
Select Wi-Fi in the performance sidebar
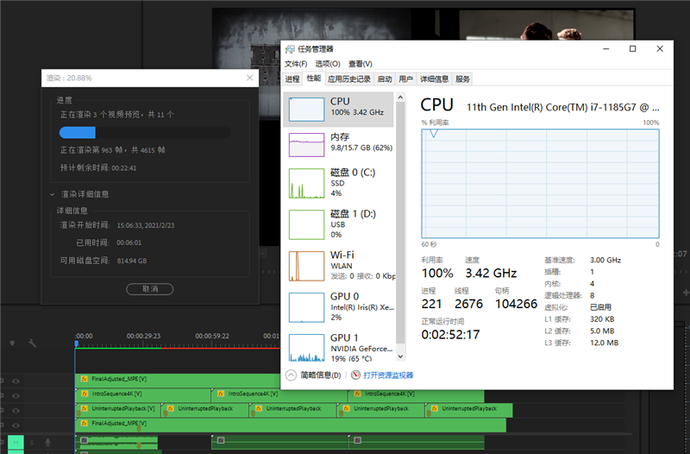[x=339, y=265]
